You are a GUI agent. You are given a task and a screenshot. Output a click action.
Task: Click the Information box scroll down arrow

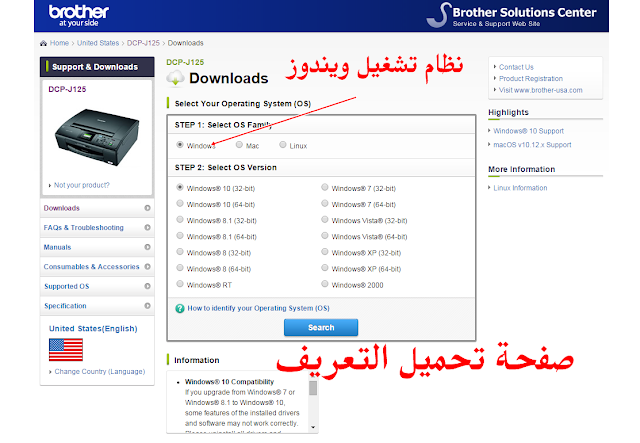313,427
